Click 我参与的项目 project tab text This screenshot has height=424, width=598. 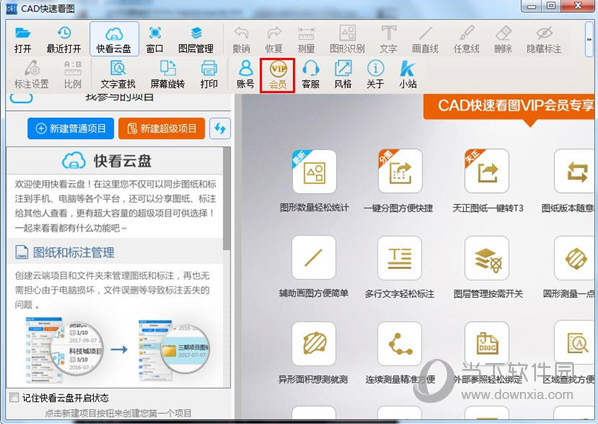pos(120,98)
